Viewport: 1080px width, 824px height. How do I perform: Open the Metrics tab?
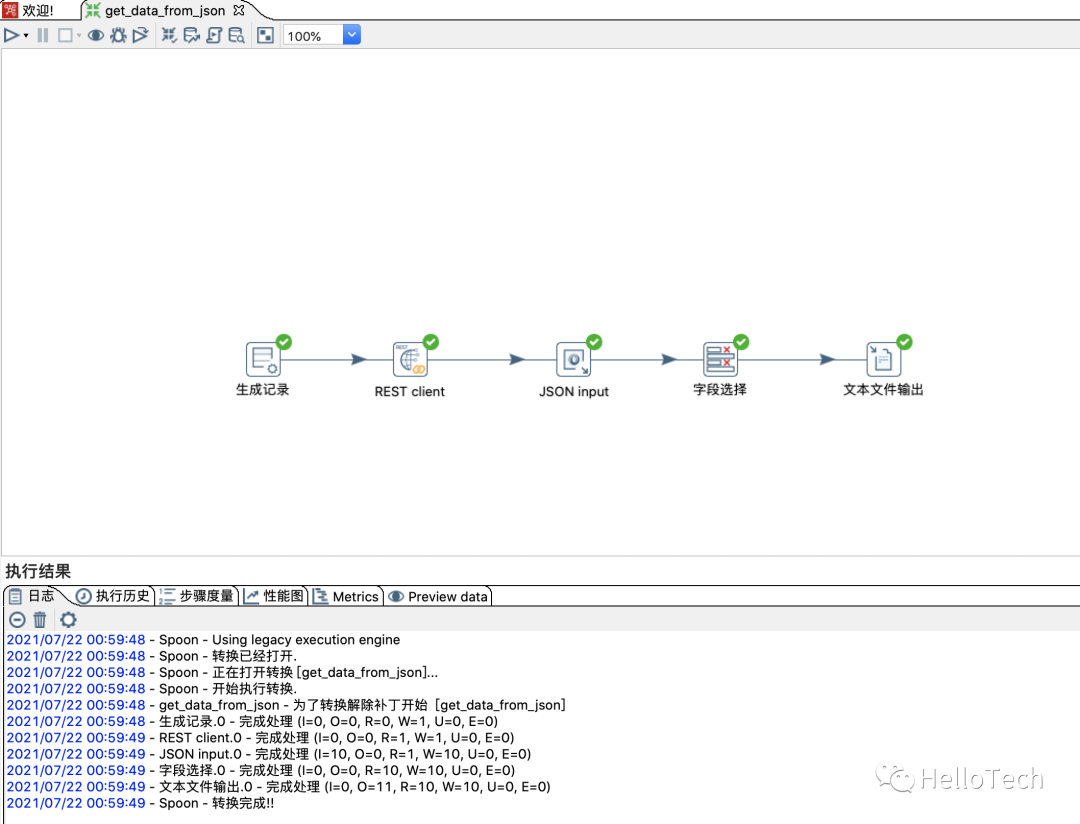tap(346, 597)
